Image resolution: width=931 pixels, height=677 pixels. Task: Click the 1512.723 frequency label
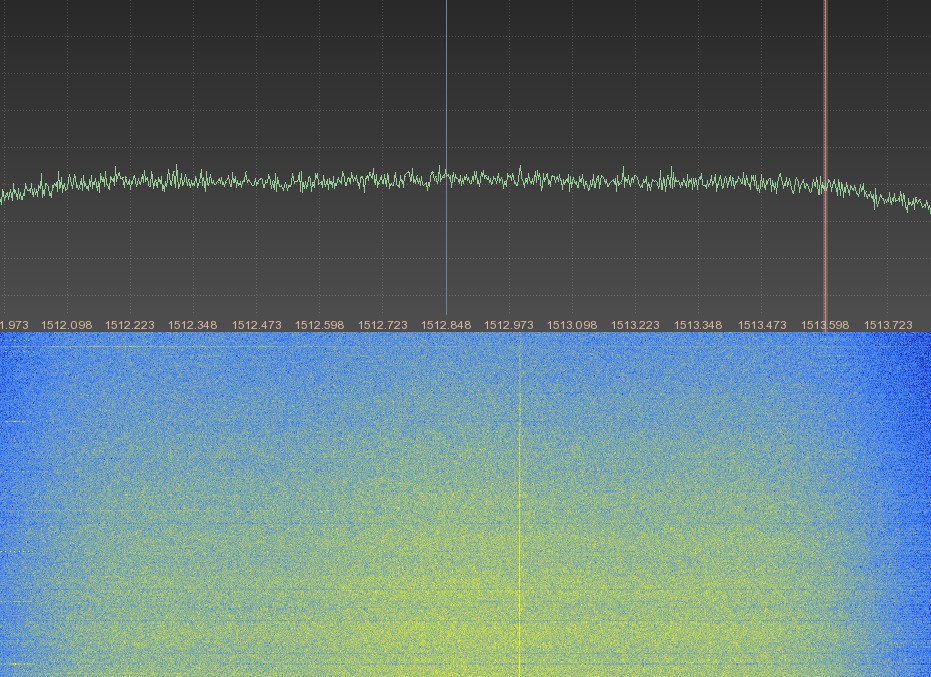point(383,325)
